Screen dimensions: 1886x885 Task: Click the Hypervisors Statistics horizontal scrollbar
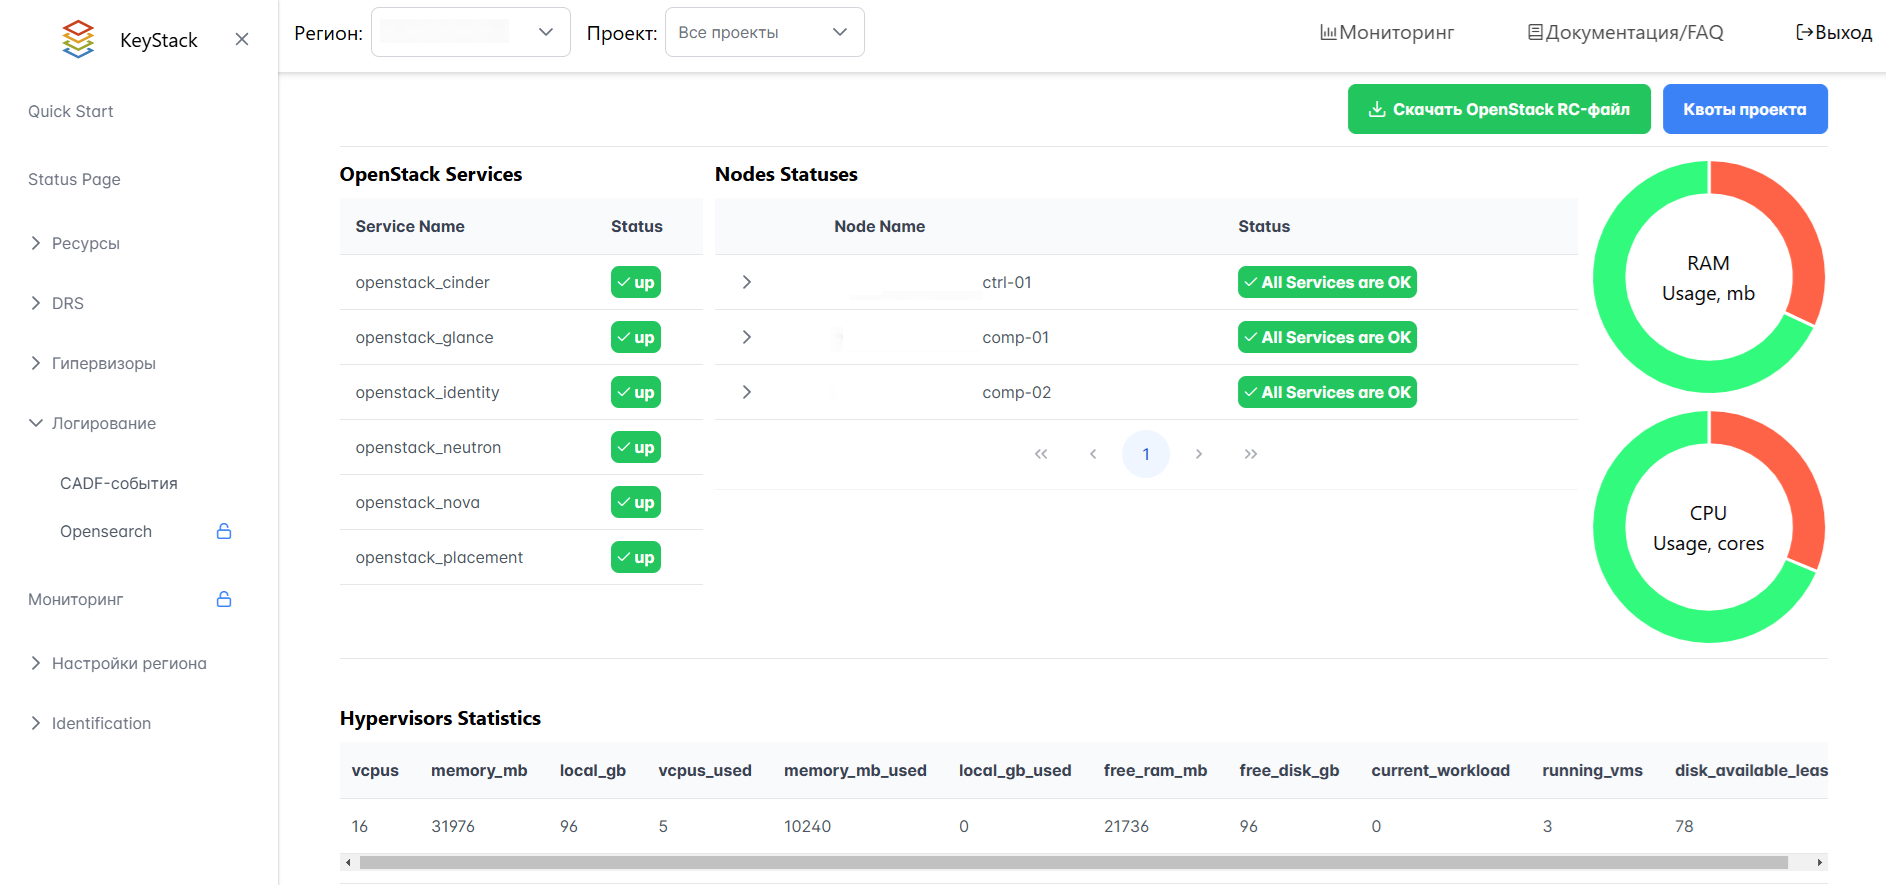(x=1072, y=862)
